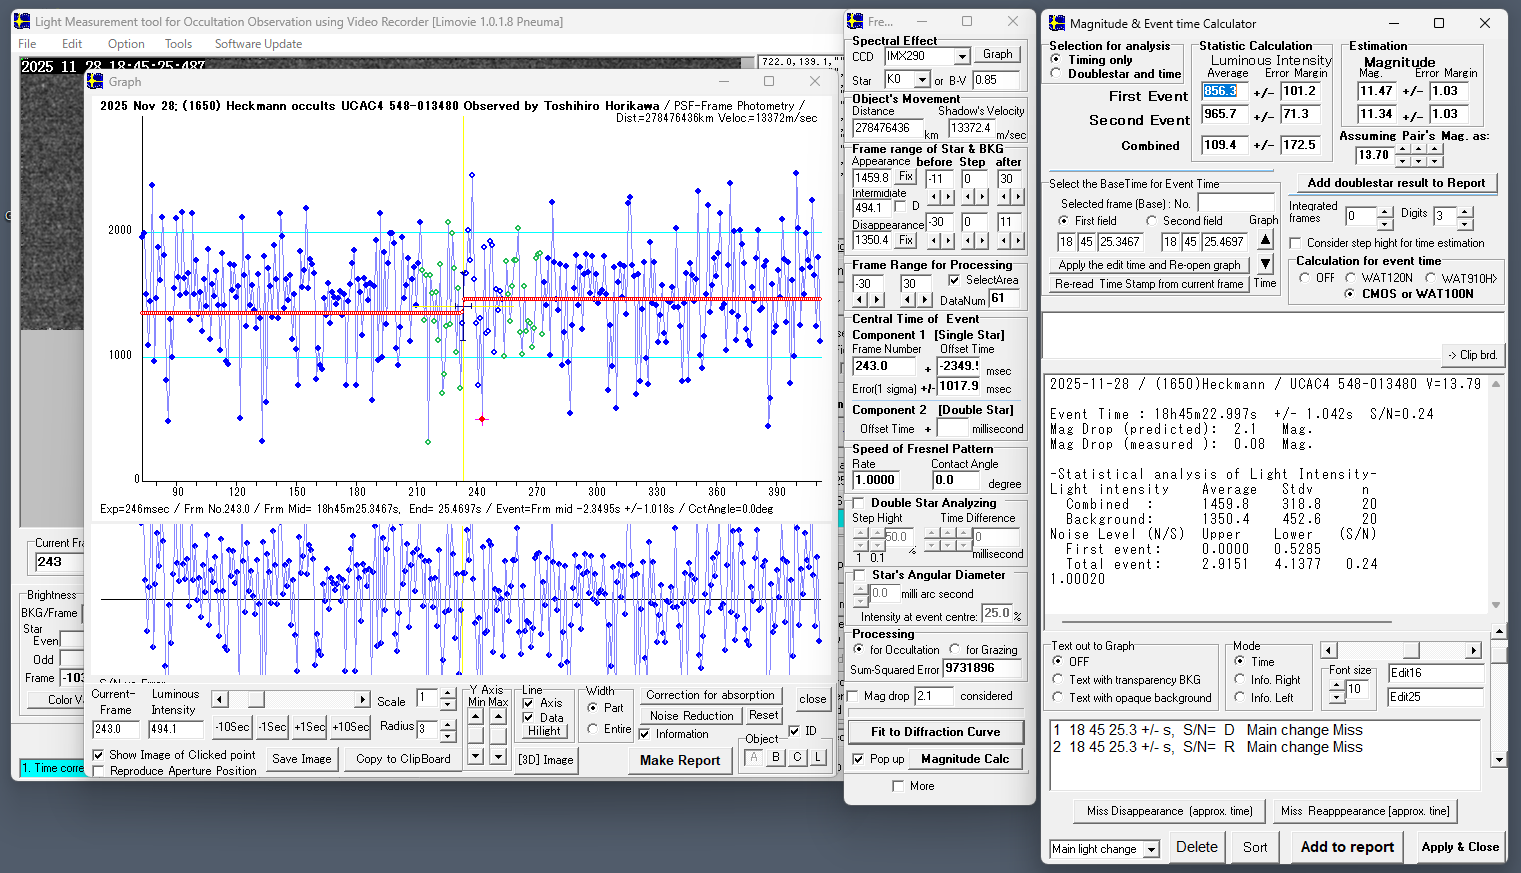
Task: Expand the CCD IMX290 dropdown
Action: tap(962, 57)
